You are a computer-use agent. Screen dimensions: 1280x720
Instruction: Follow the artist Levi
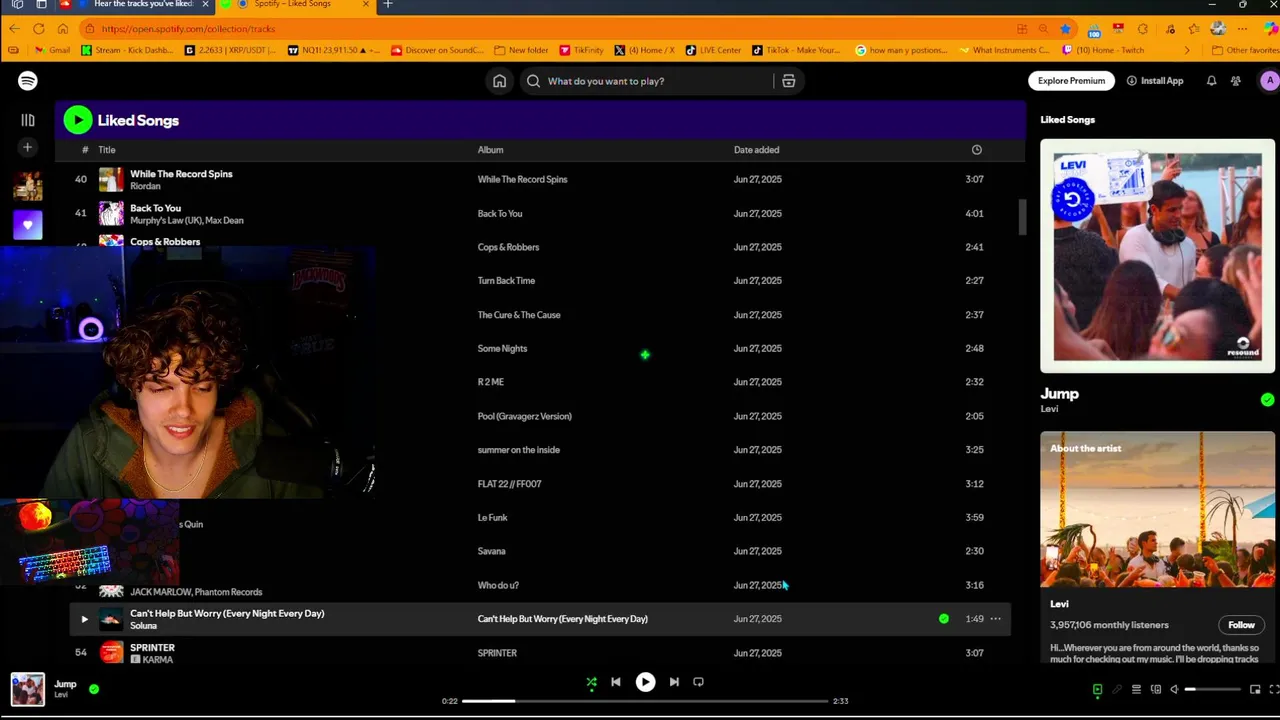coord(1241,625)
